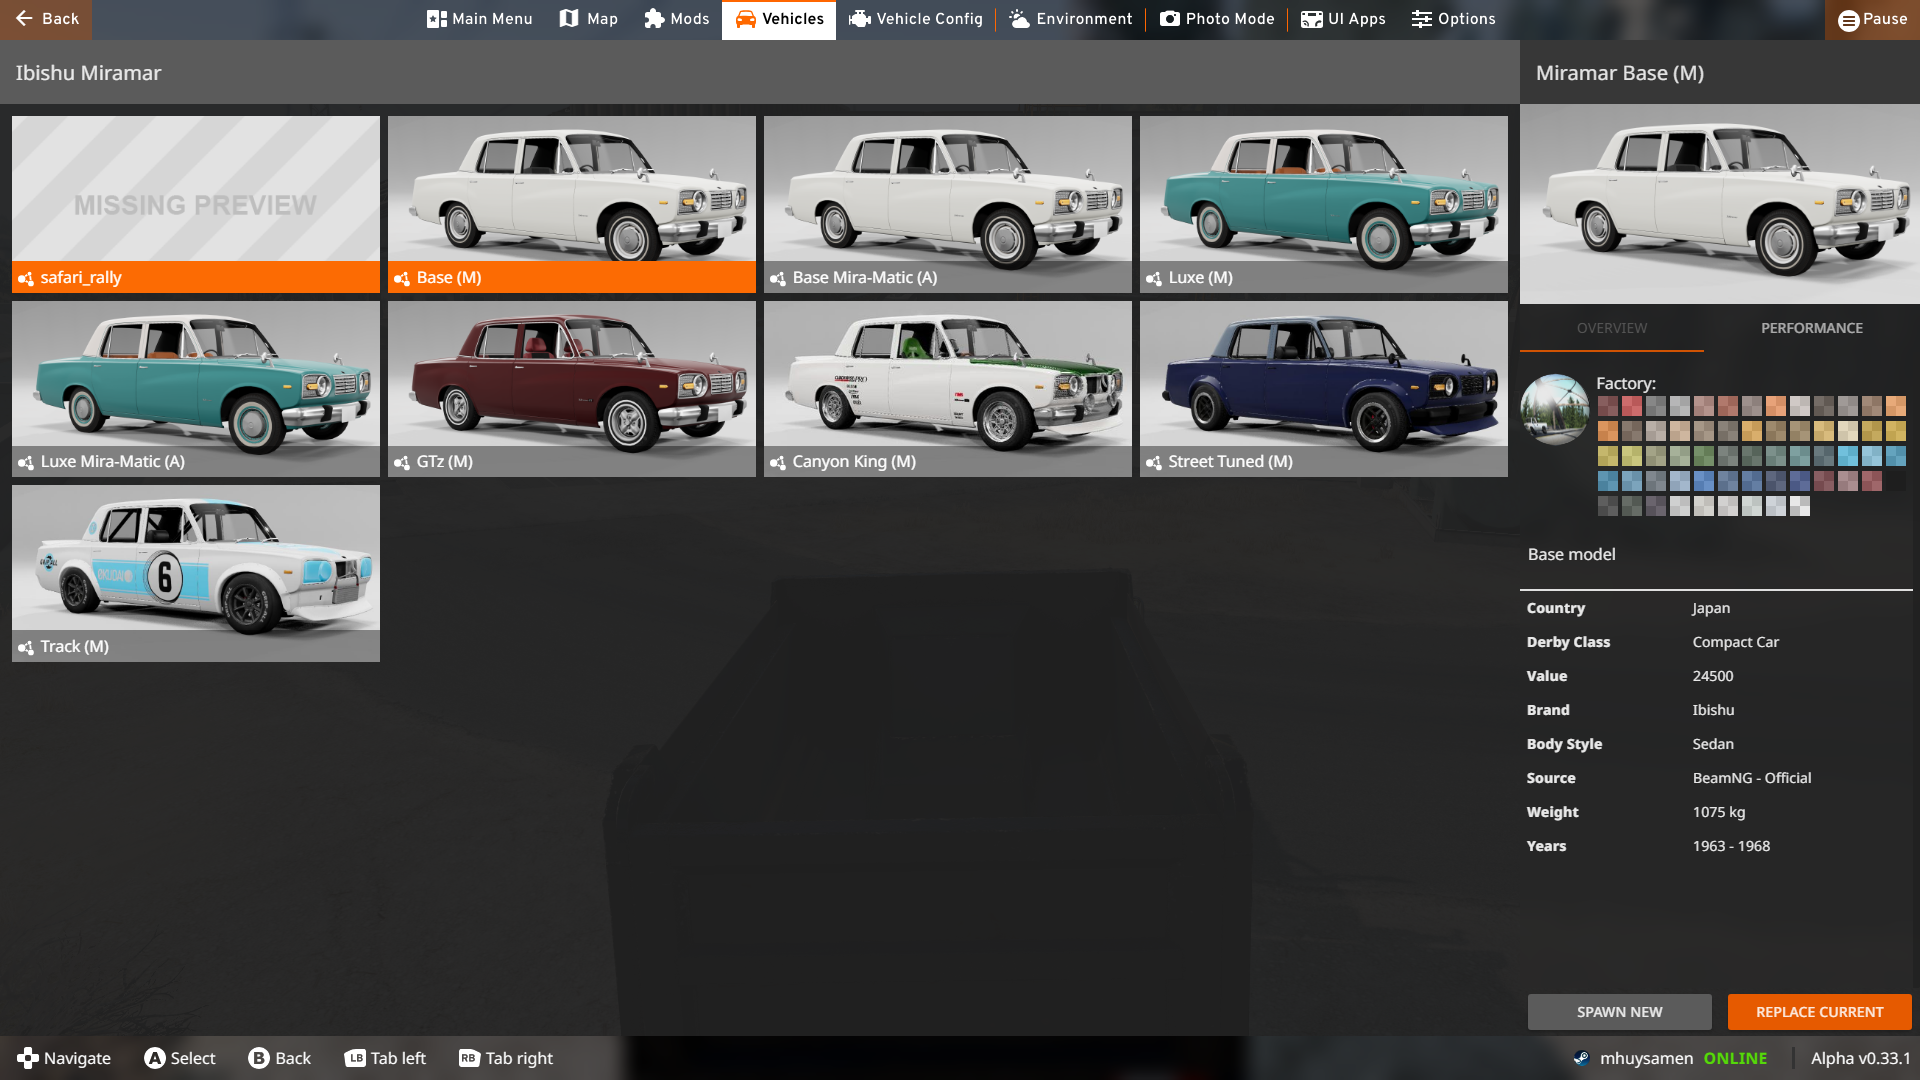Click the Vehicle Config engine icon

859,19
